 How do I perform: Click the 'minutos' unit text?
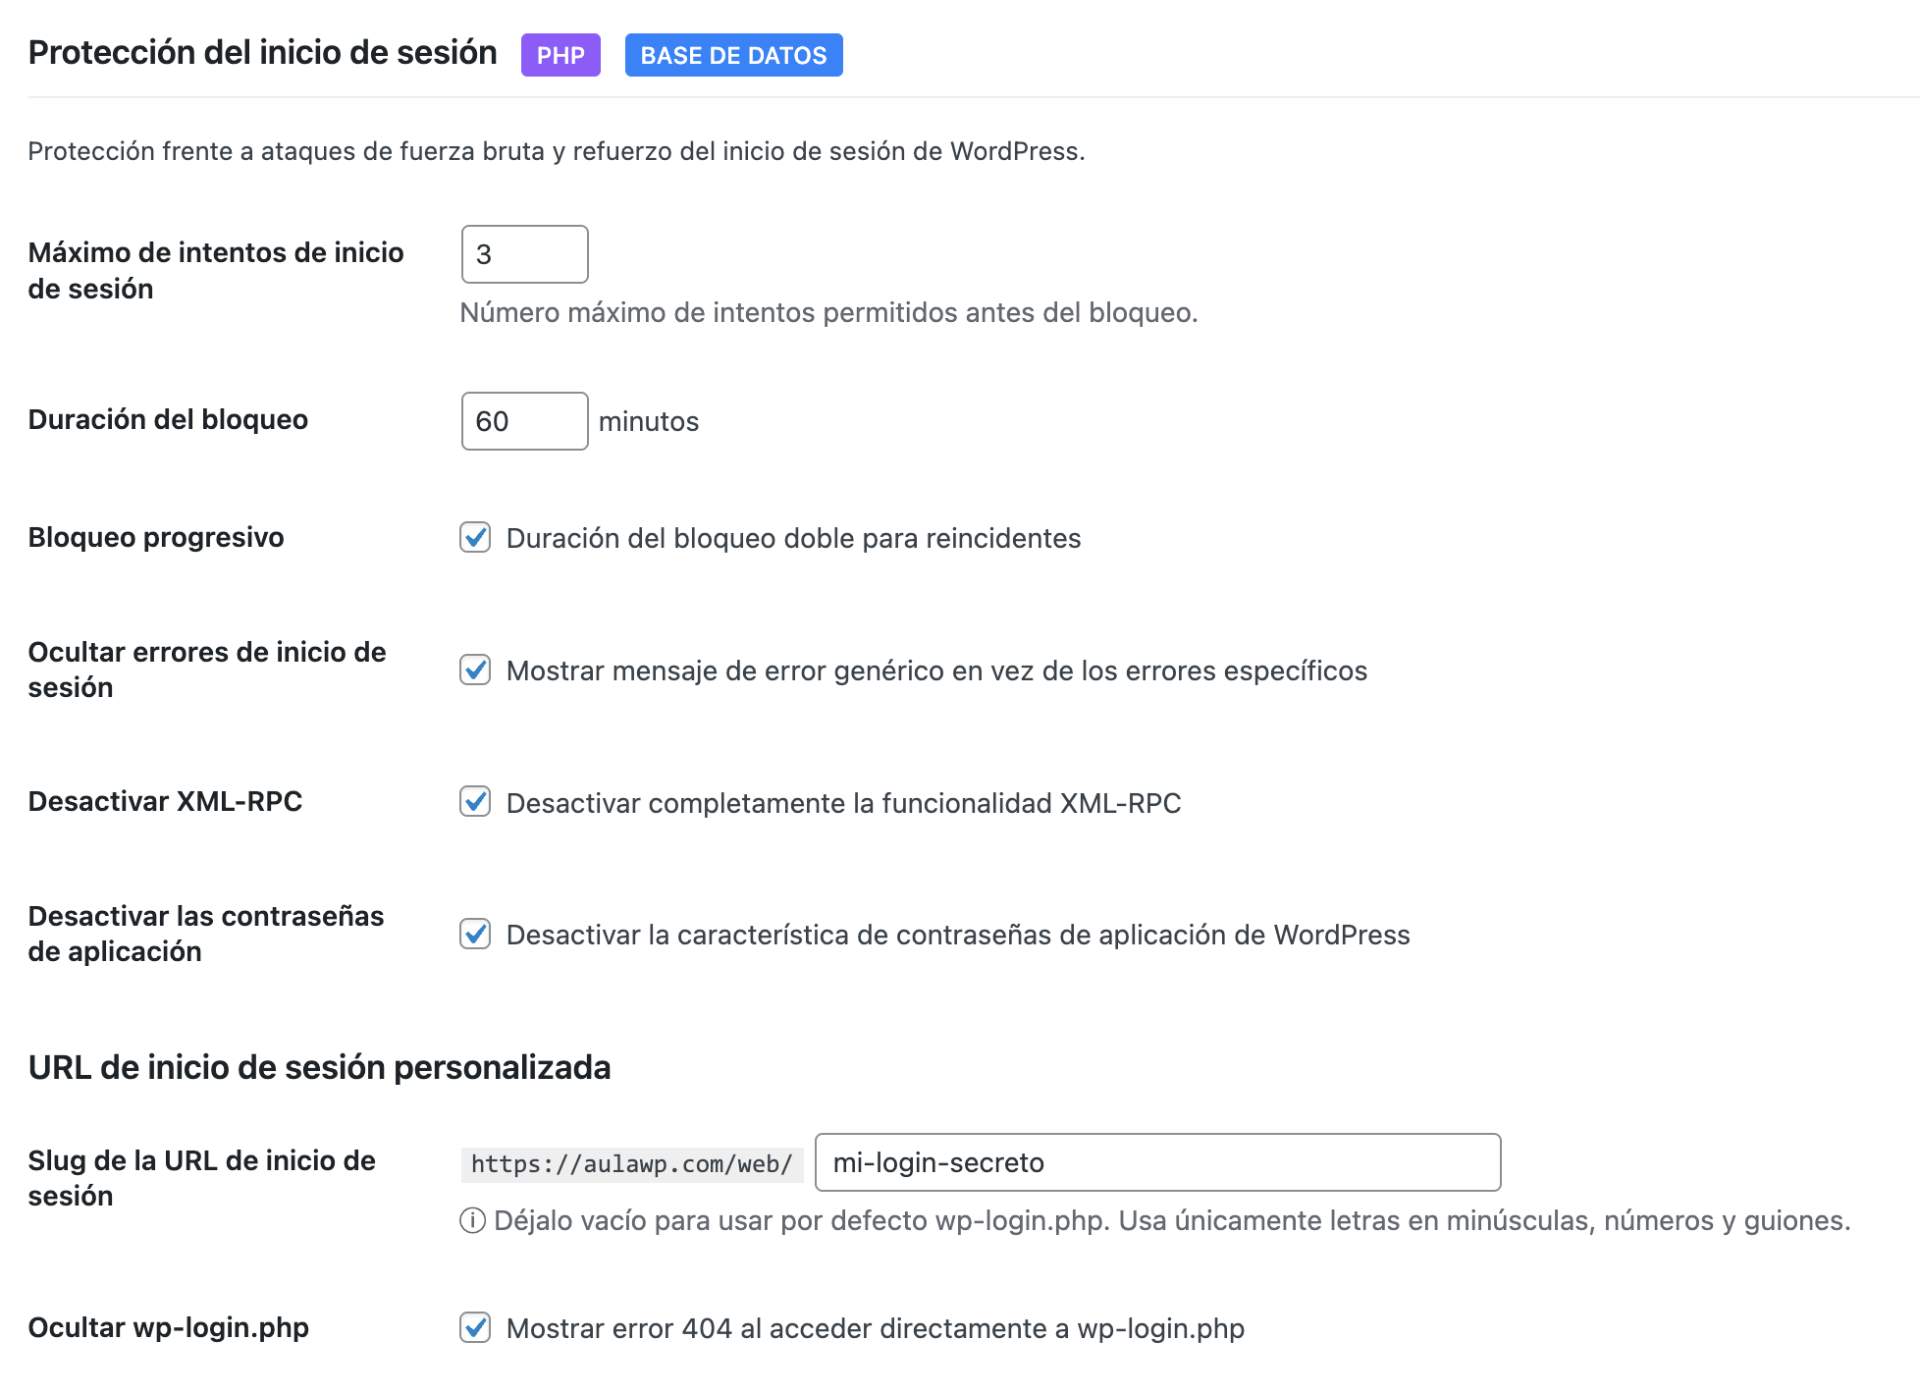click(x=648, y=422)
